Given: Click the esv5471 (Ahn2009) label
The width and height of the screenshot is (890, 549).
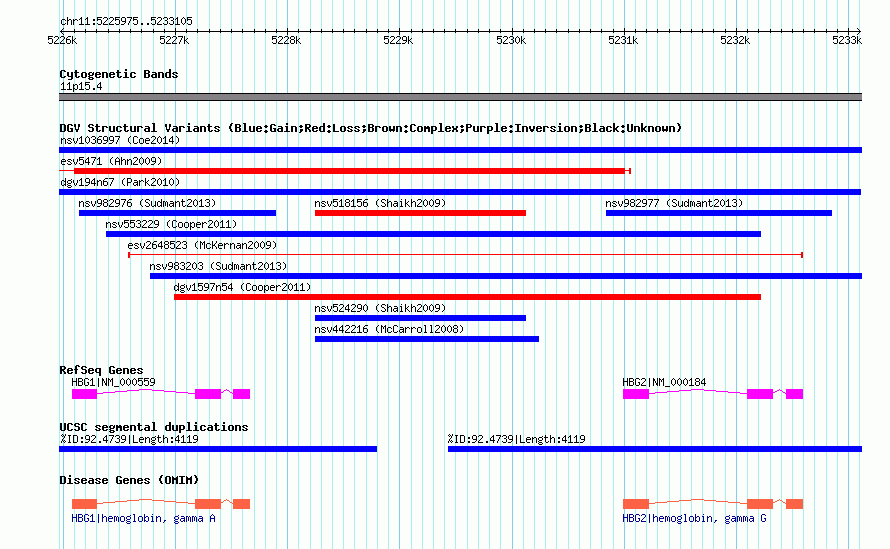Looking at the screenshot, I should (111, 161).
